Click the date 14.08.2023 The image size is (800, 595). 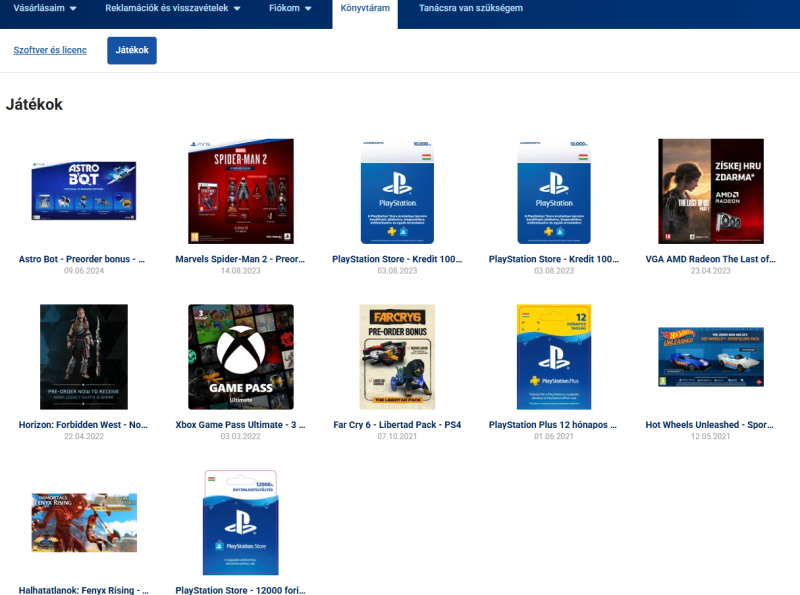[240, 270]
